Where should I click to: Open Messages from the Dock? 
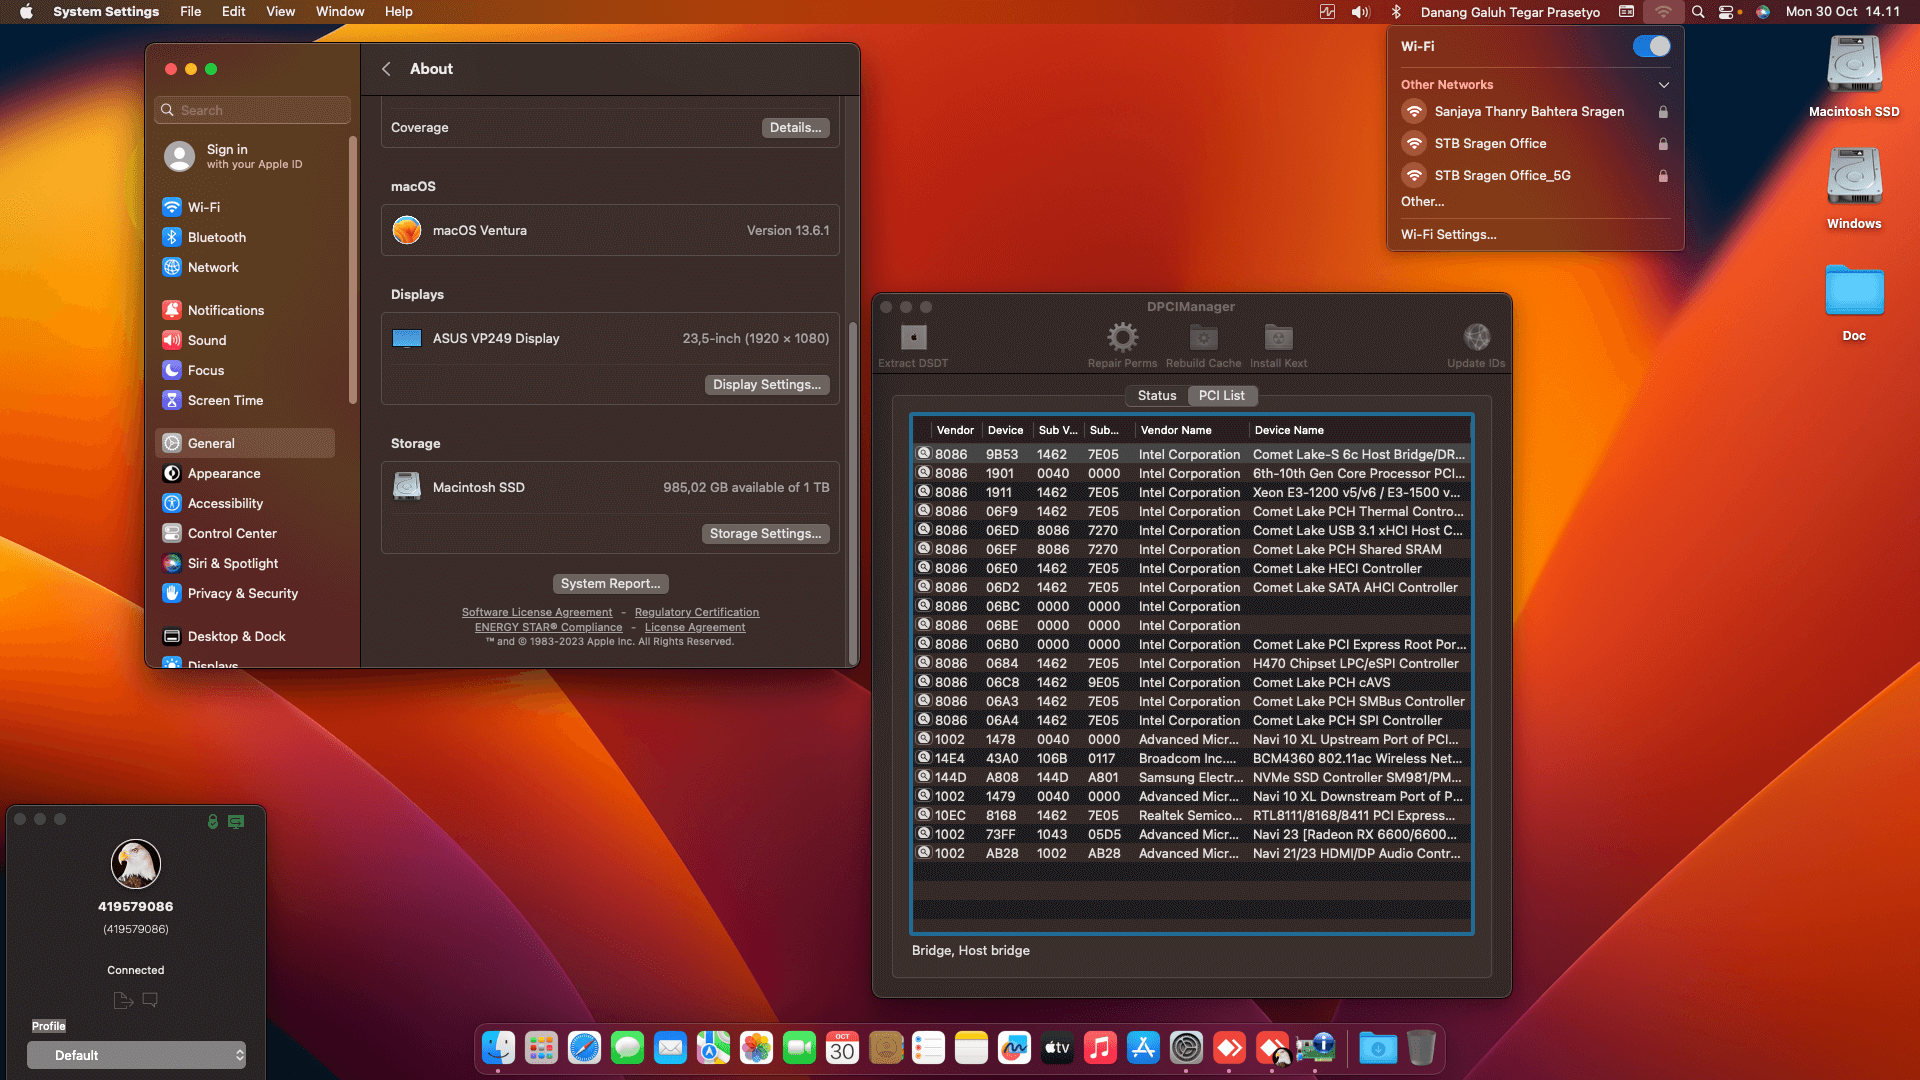pos(627,1048)
